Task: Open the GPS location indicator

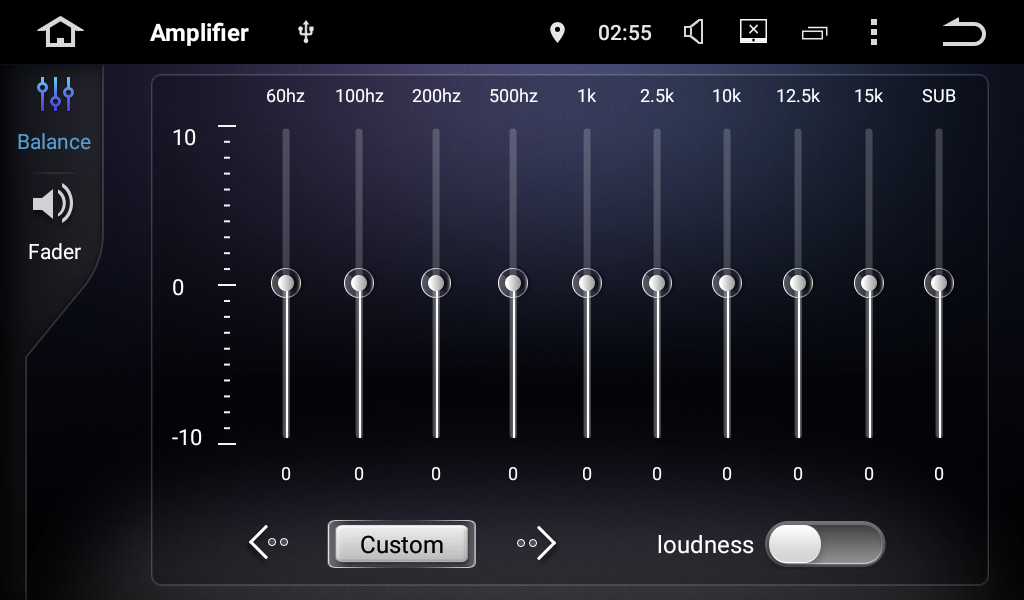Action: coord(557,33)
